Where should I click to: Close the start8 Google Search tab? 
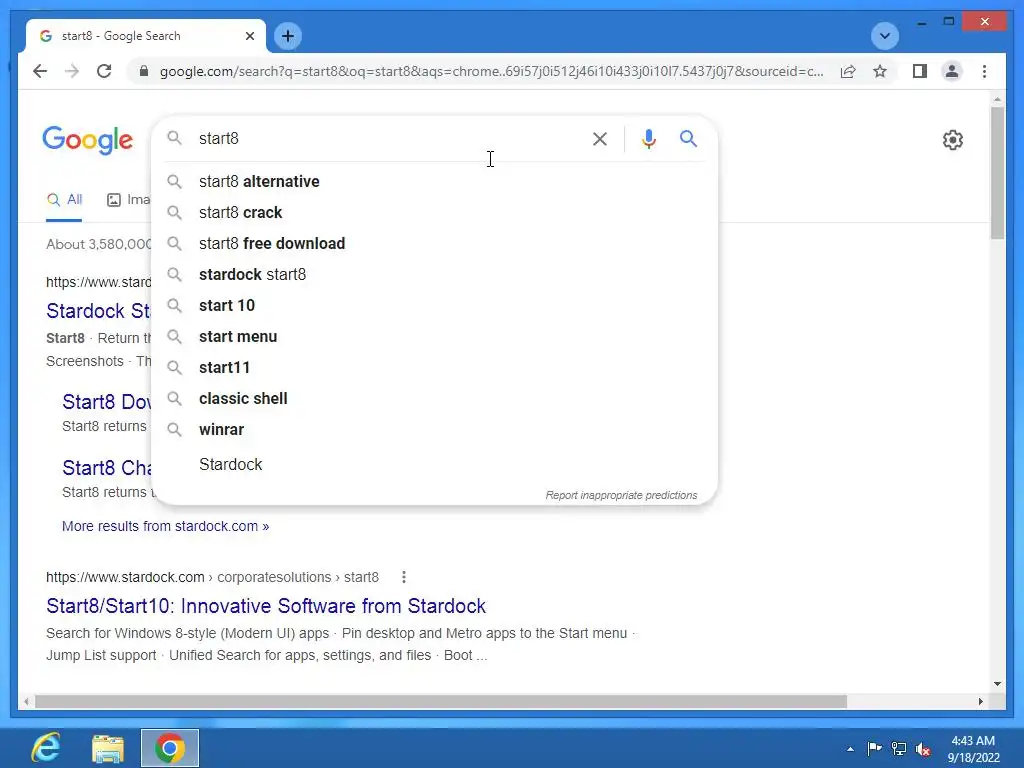click(249, 36)
